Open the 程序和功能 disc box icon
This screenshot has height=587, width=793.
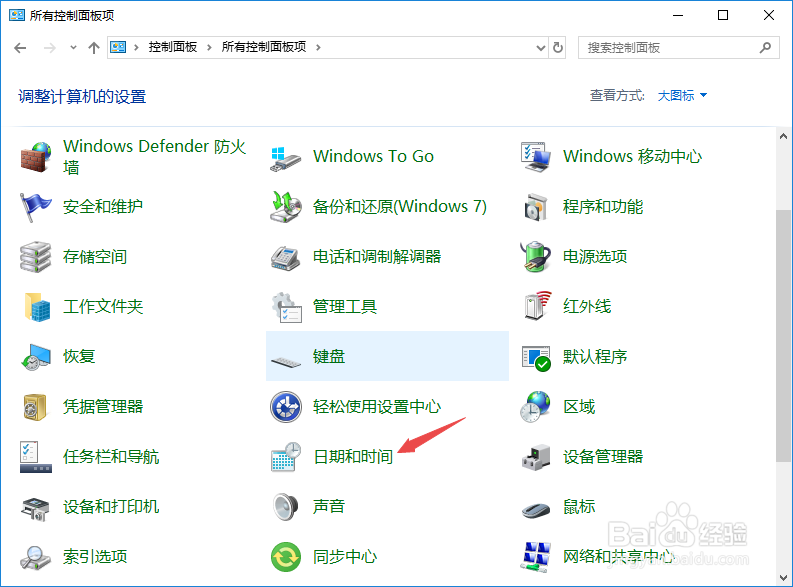tap(536, 207)
